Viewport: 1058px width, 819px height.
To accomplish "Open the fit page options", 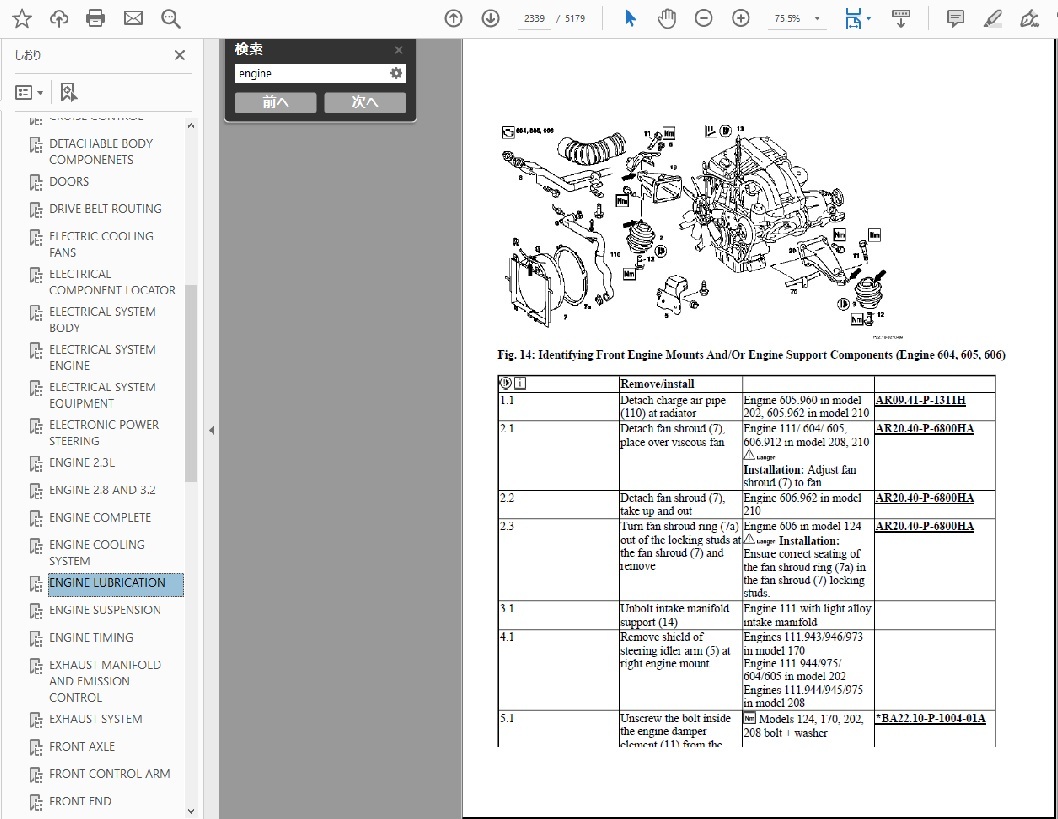I will (x=857, y=18).
